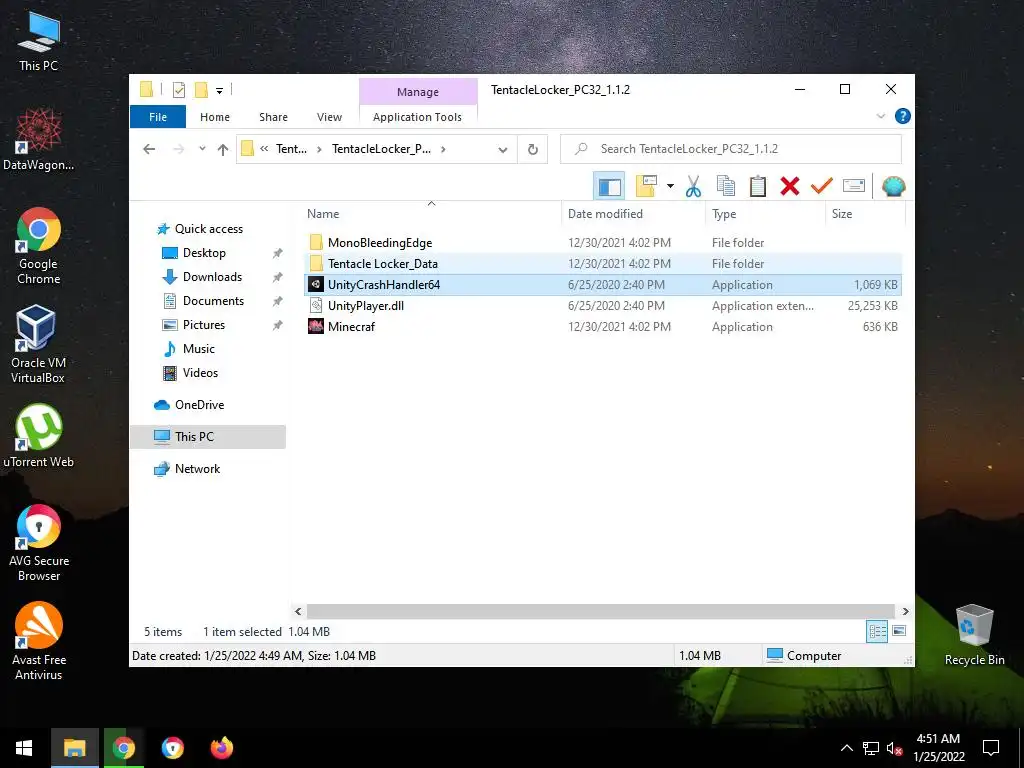
Task: Open the New folder dropdown arrow
Action: [x=670, y=187]
